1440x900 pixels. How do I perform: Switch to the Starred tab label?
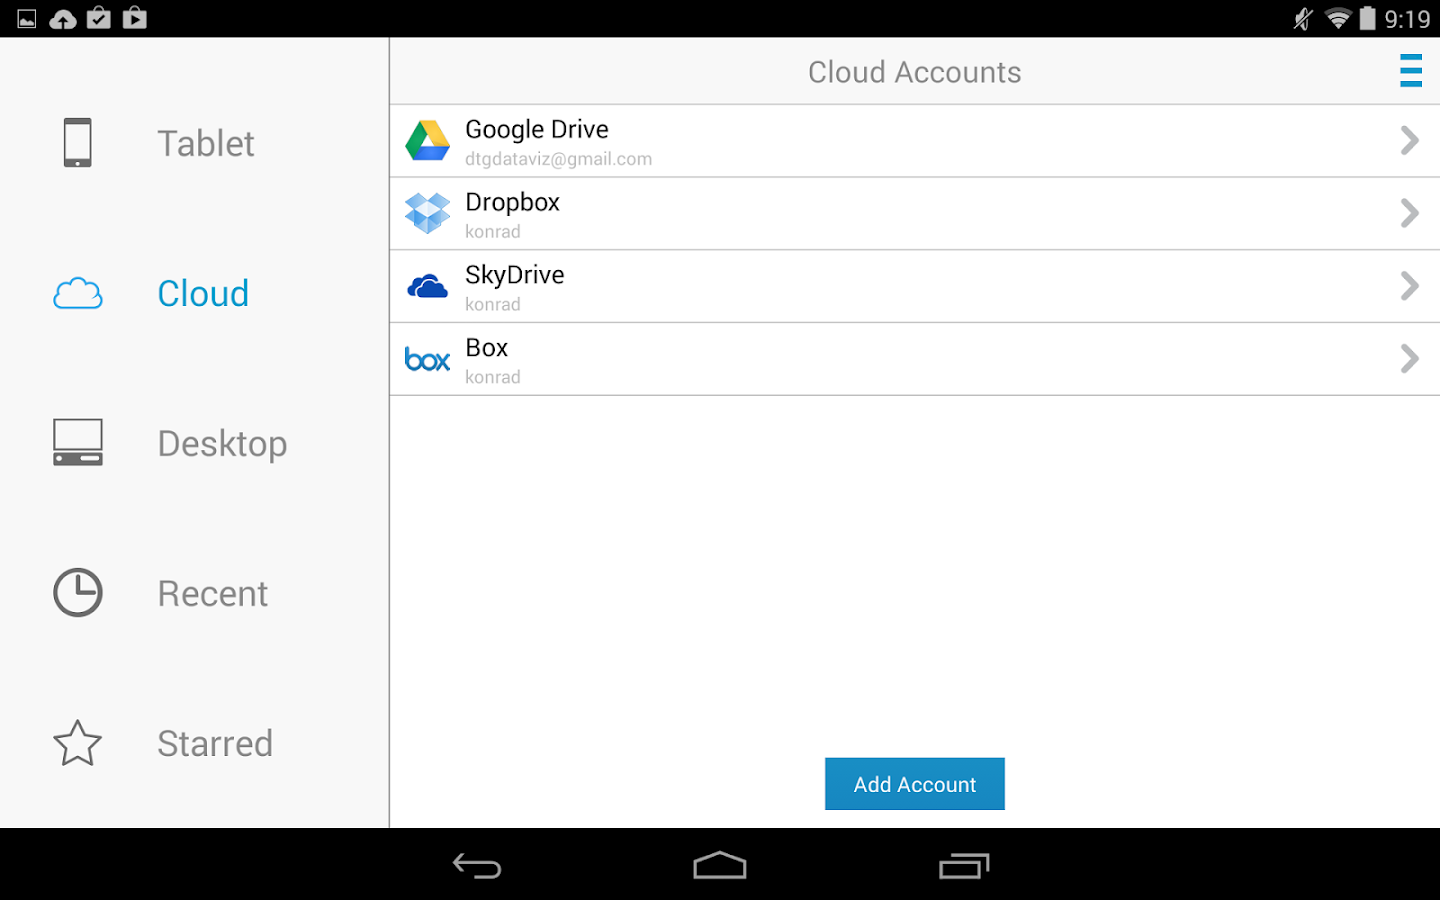coord(215,744)
